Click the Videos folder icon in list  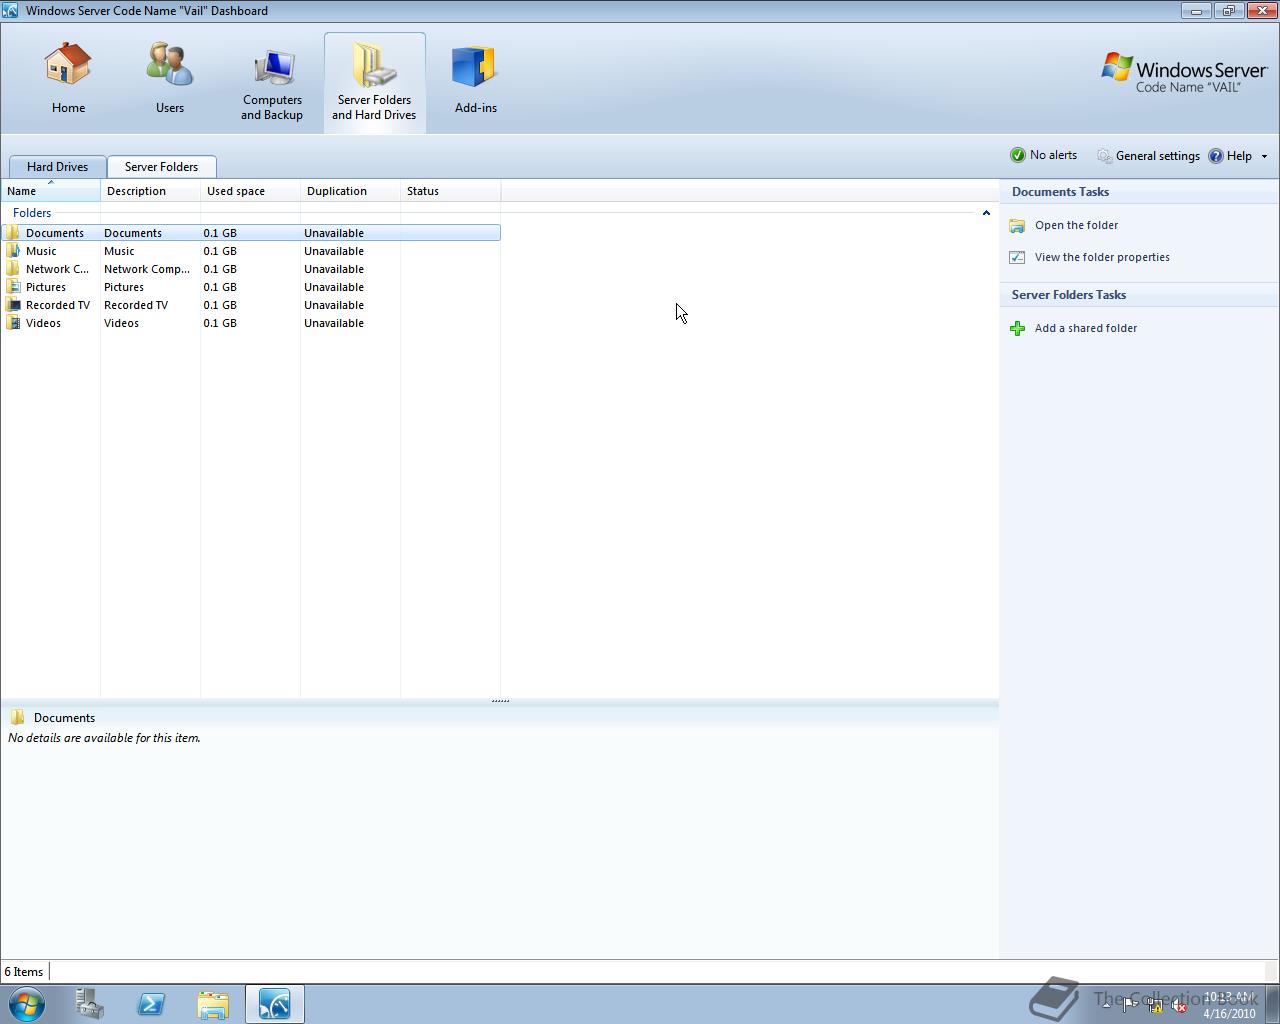tap(13, 323)
